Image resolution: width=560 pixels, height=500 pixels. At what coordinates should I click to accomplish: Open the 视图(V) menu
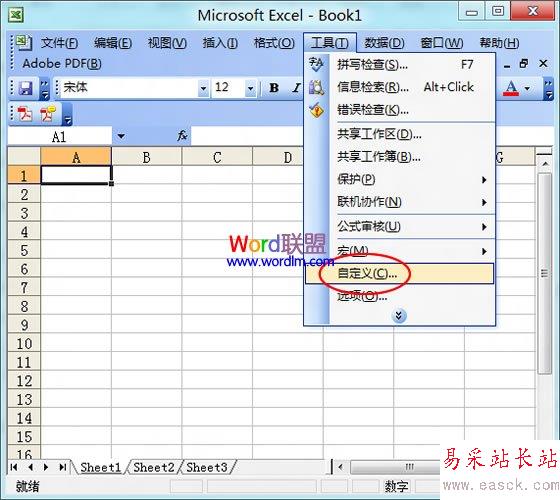(167, 43)
